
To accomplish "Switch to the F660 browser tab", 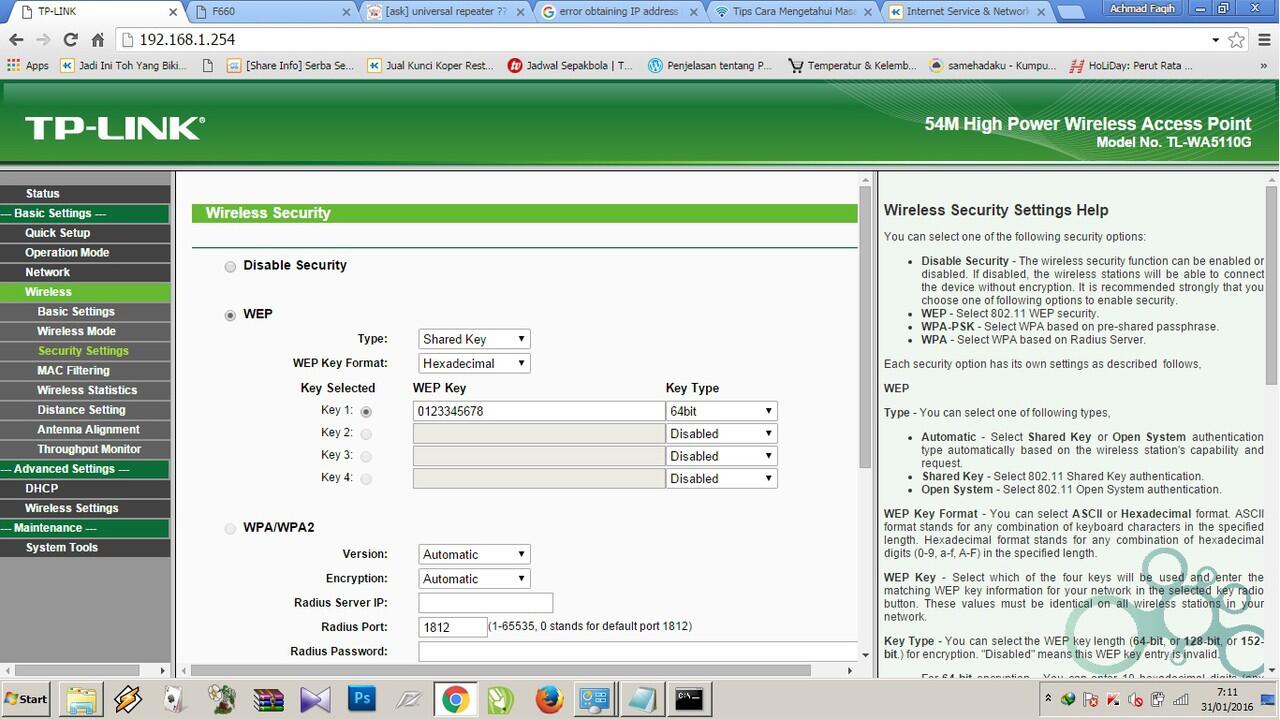I will pos(270,12).
